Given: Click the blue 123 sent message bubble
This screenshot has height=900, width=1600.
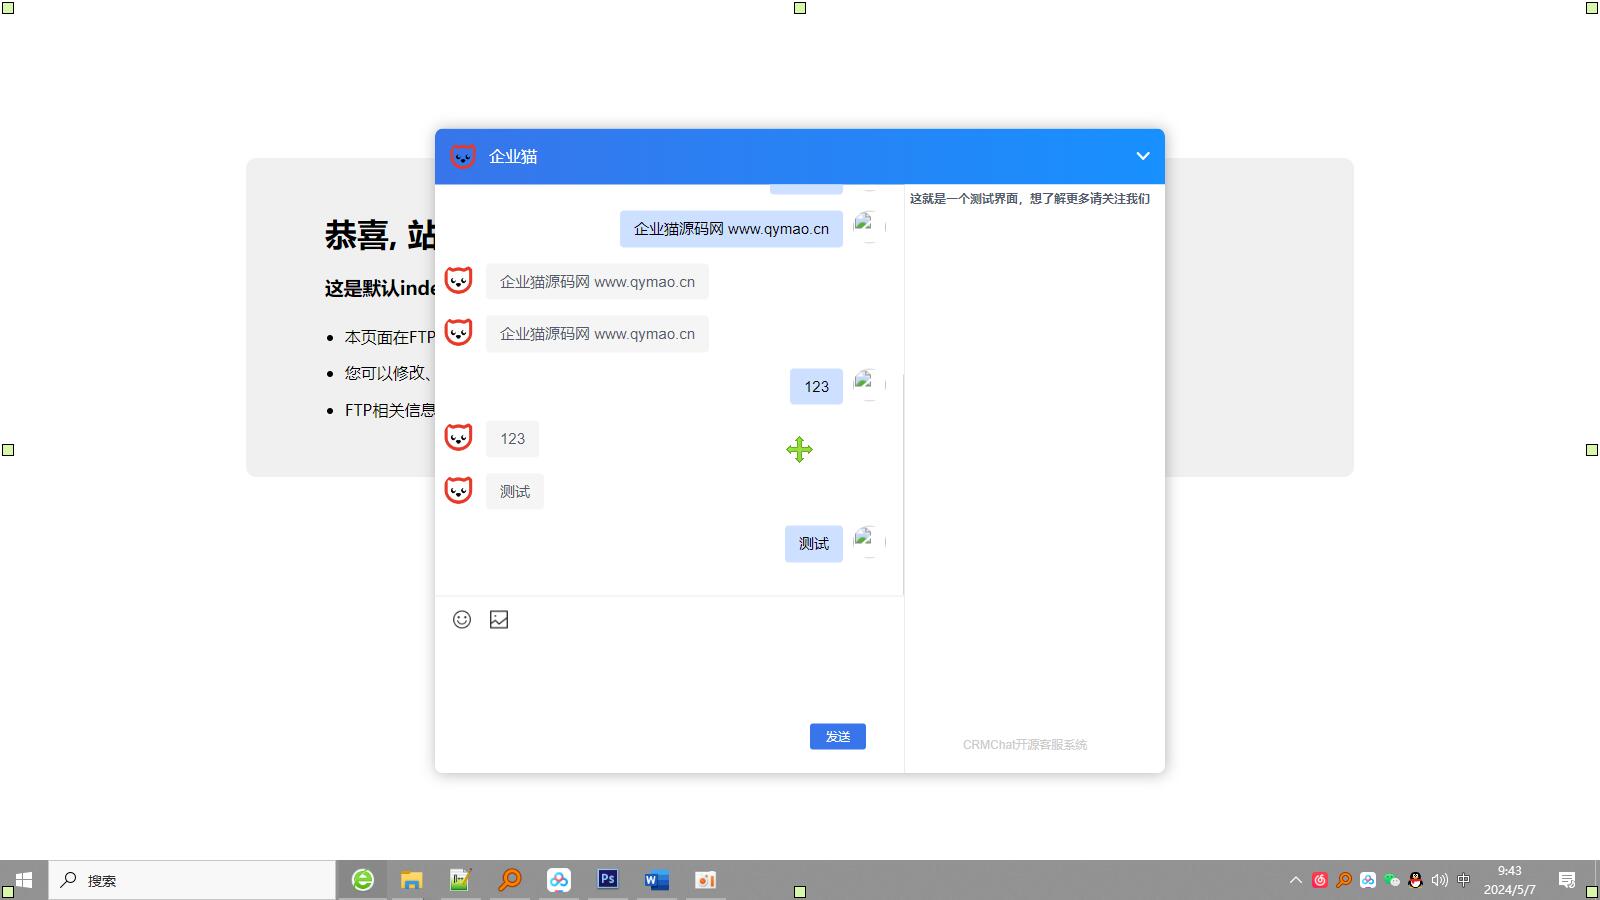Looking at the screenshot, I should pos(816,387).
